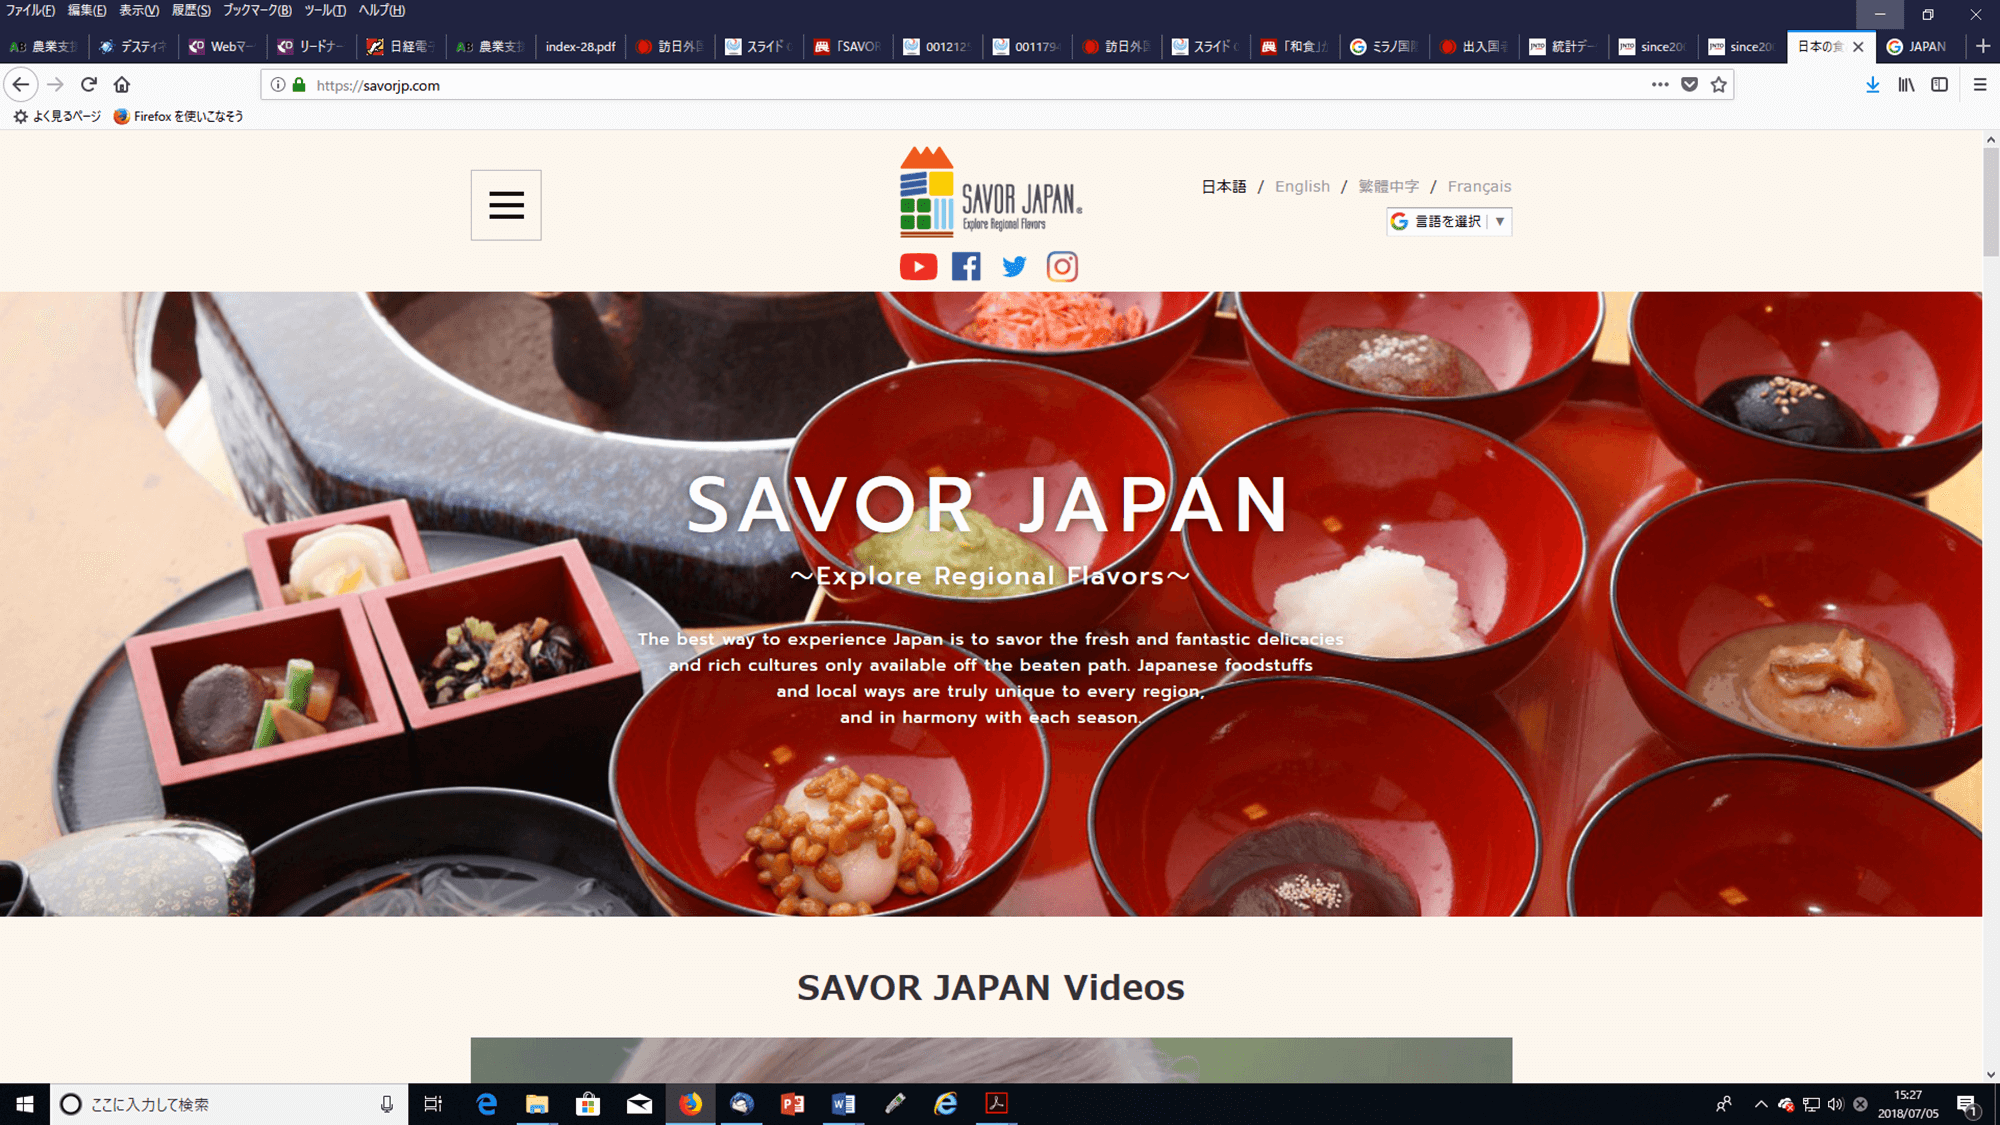Open the Facebook social icon

pyautogui.click(x=966, y=266)
